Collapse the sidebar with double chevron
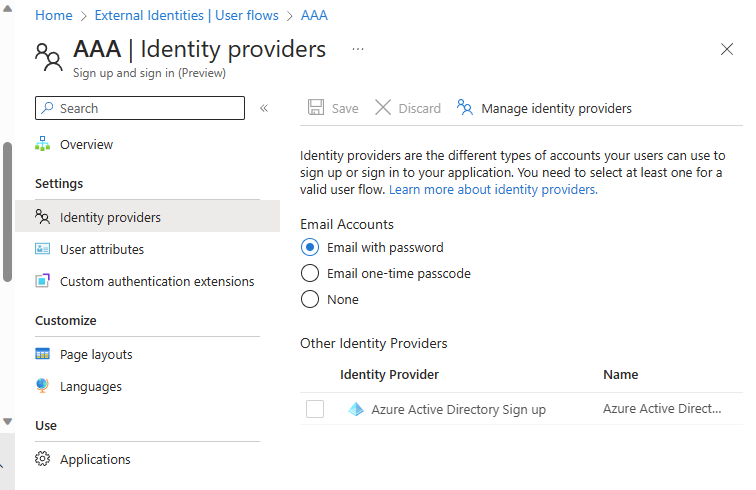Image resolution: width=756 pixels, height=490 pixels. tap(264, 108)
